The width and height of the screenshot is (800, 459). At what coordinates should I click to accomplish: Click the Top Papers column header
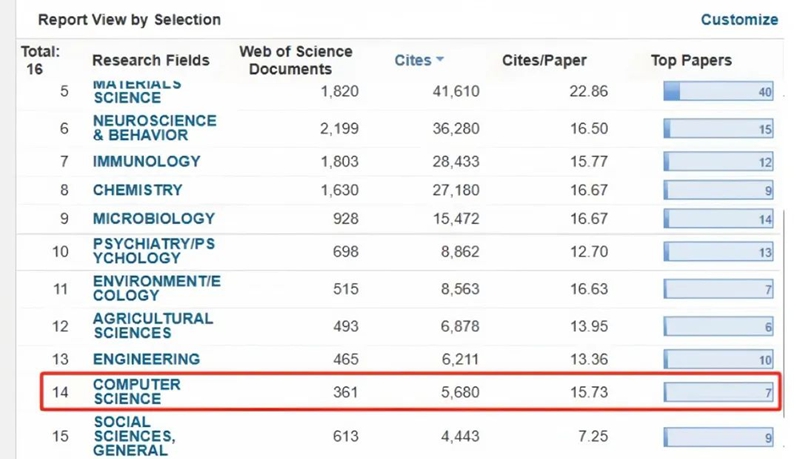(691, 61)
